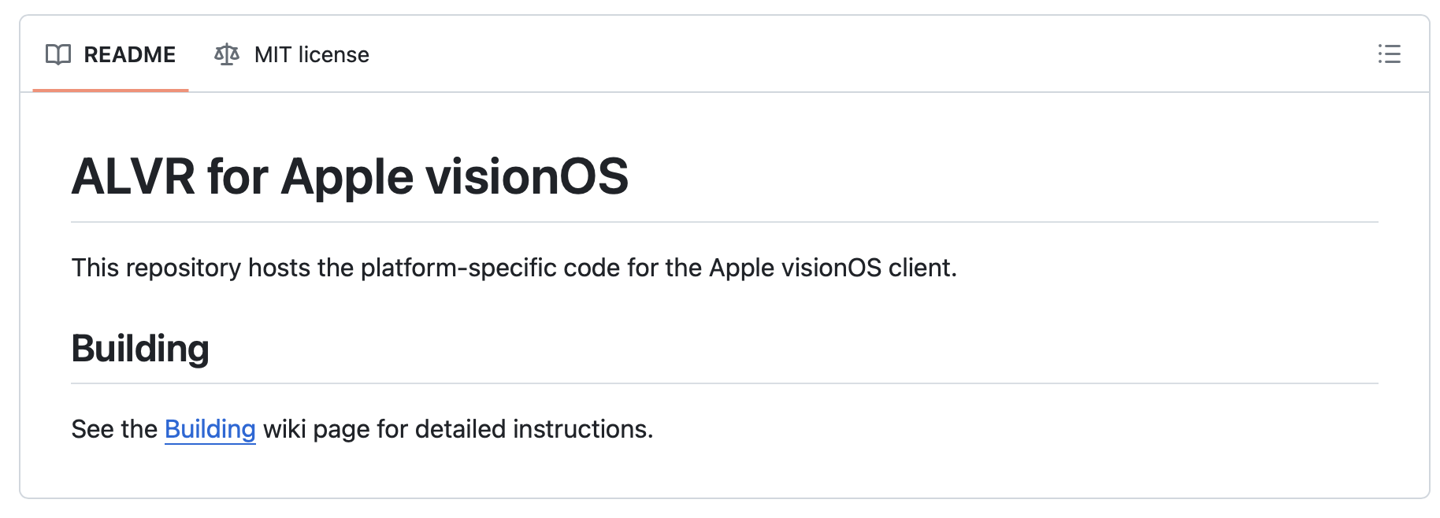Open the README outline list icon

(x=1388, y=54)
